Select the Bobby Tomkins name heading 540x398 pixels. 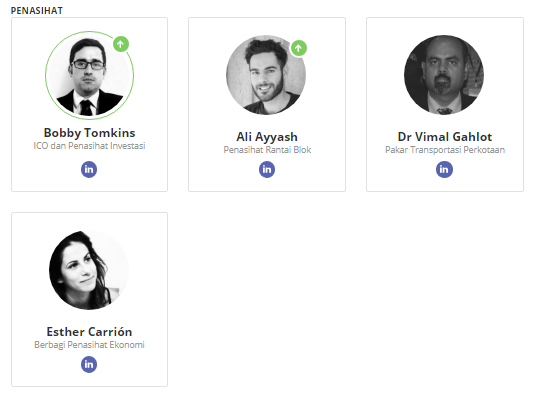pyautogui.click(x=90, y=133)
